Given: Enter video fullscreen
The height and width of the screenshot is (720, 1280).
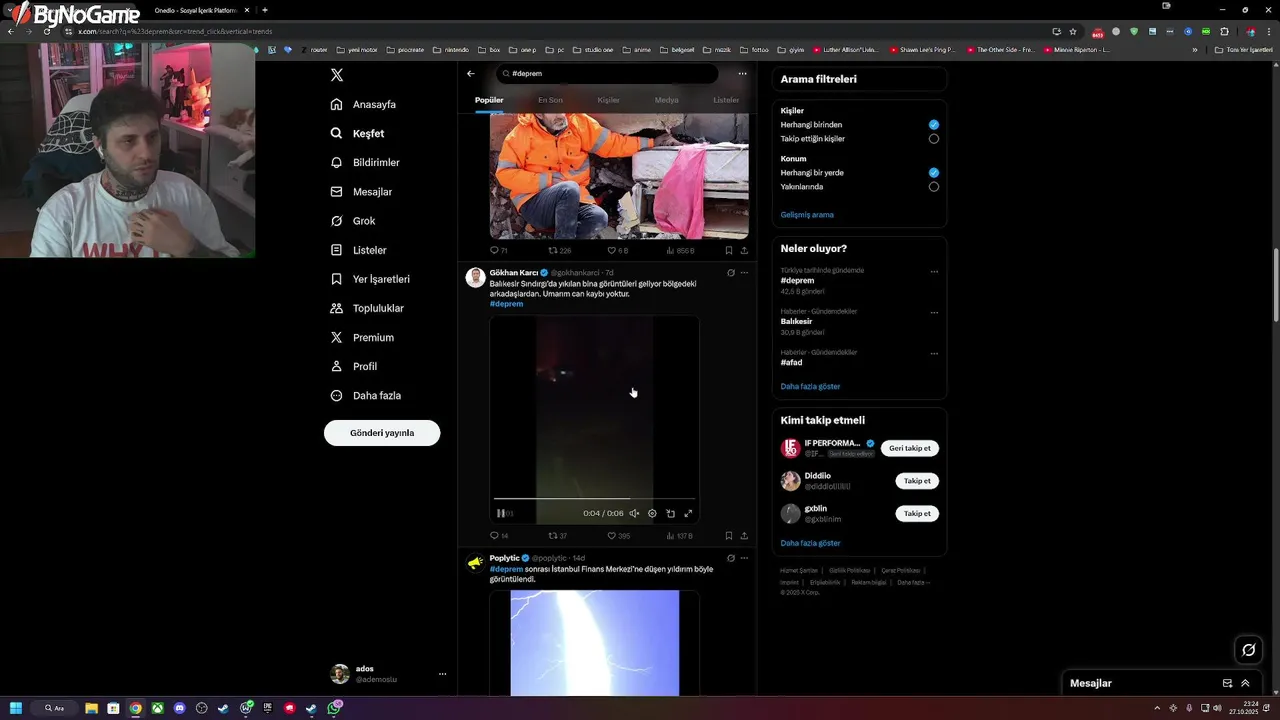Looking at the screenshot, I should pyautogui.click(x=688, y=513).
